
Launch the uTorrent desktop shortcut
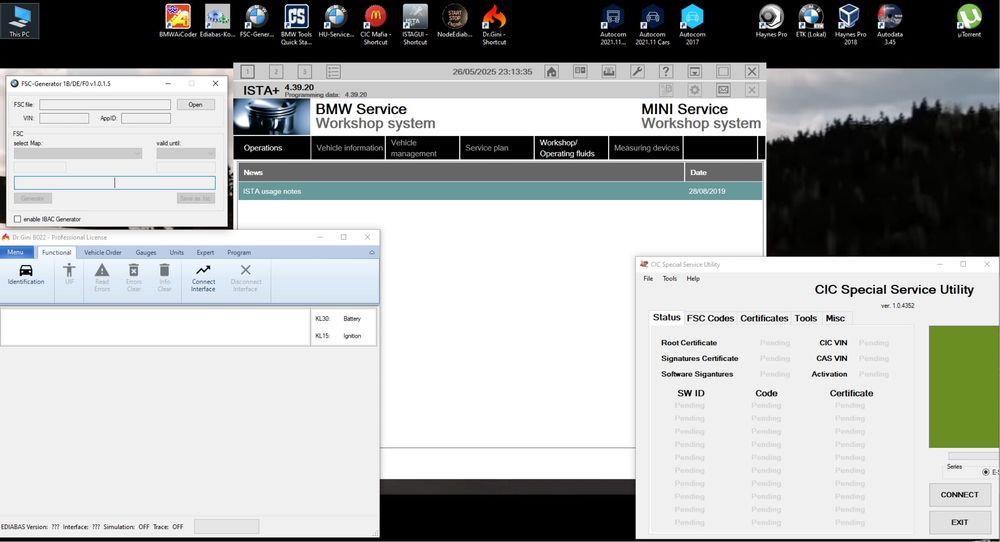(969, 22)
